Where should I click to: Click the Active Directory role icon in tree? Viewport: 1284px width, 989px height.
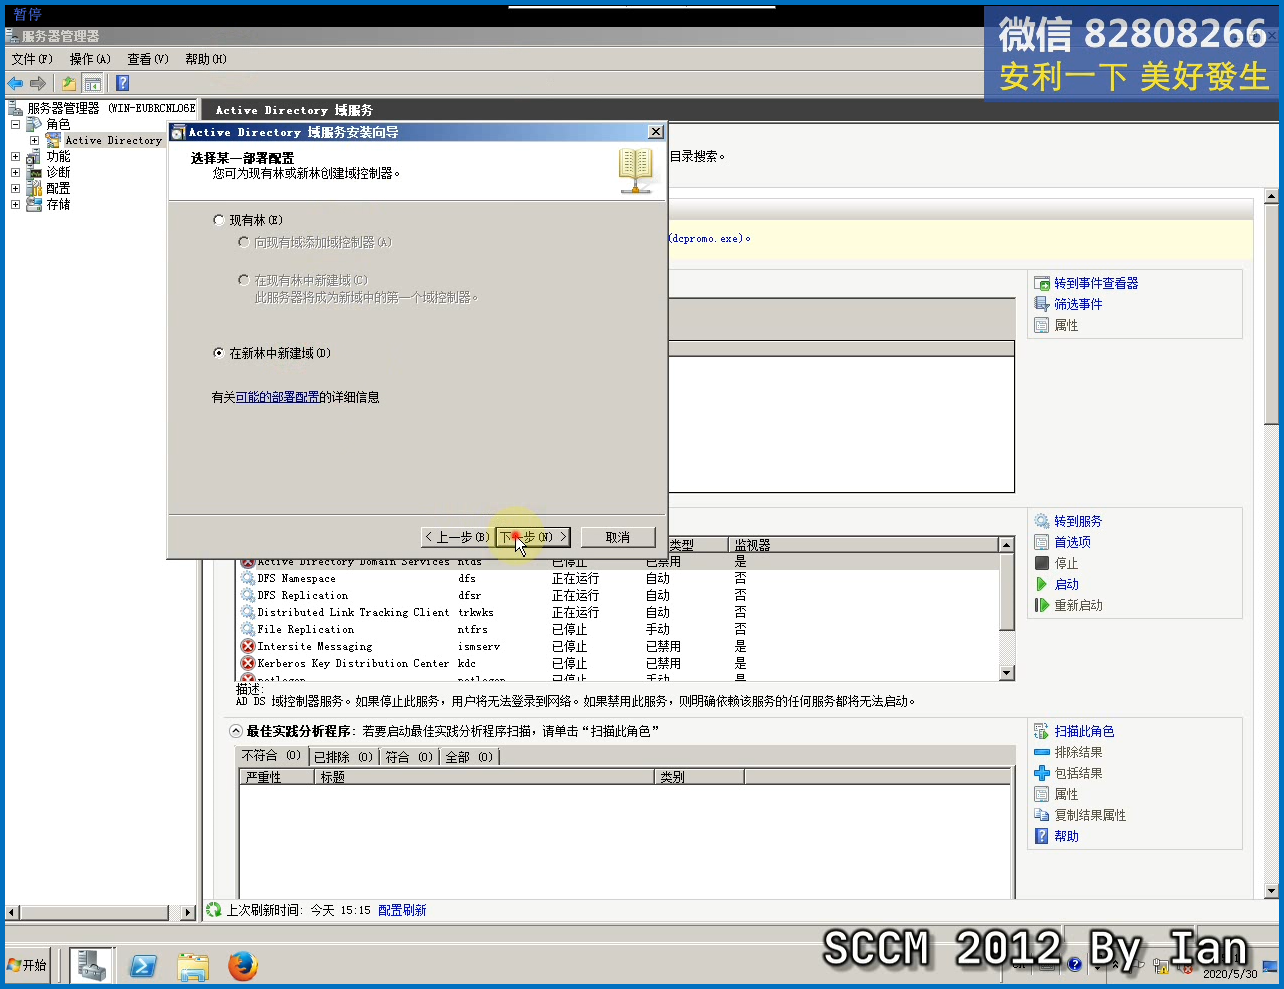coord(53,140)
